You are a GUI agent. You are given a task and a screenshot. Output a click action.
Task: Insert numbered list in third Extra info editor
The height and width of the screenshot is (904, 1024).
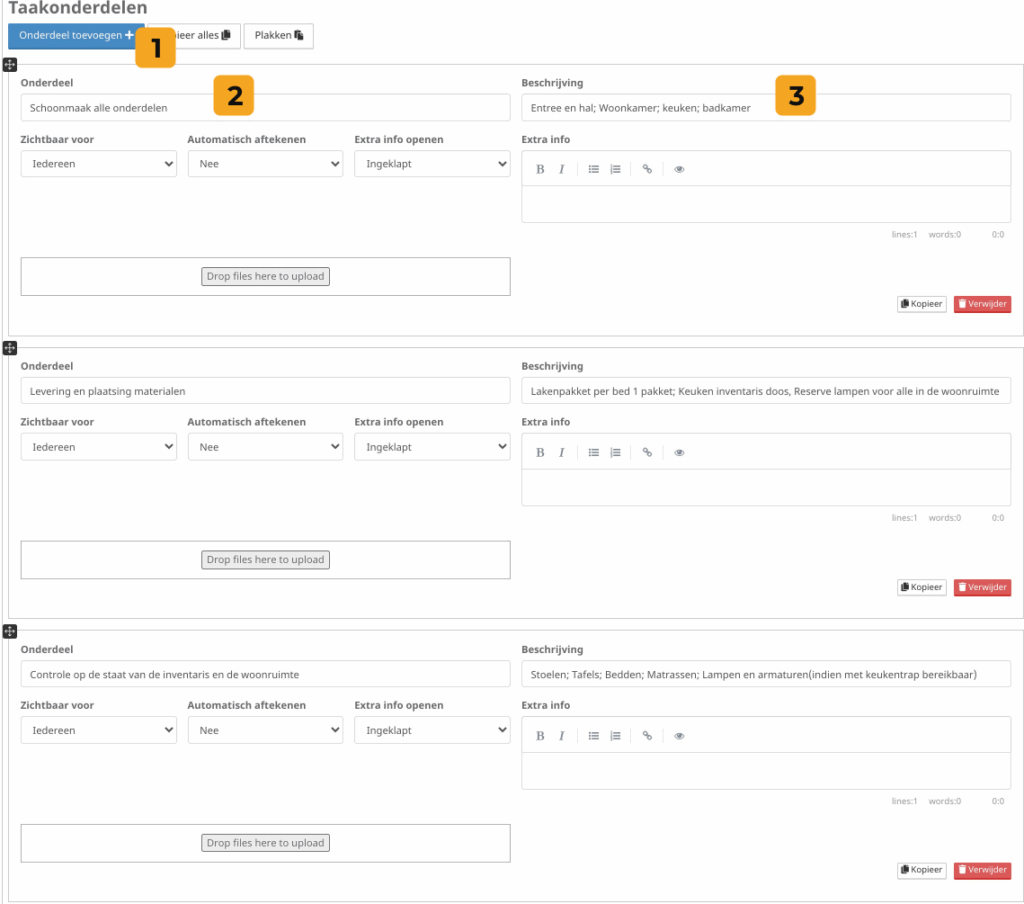pyautogui.click(x=615, y=735)
